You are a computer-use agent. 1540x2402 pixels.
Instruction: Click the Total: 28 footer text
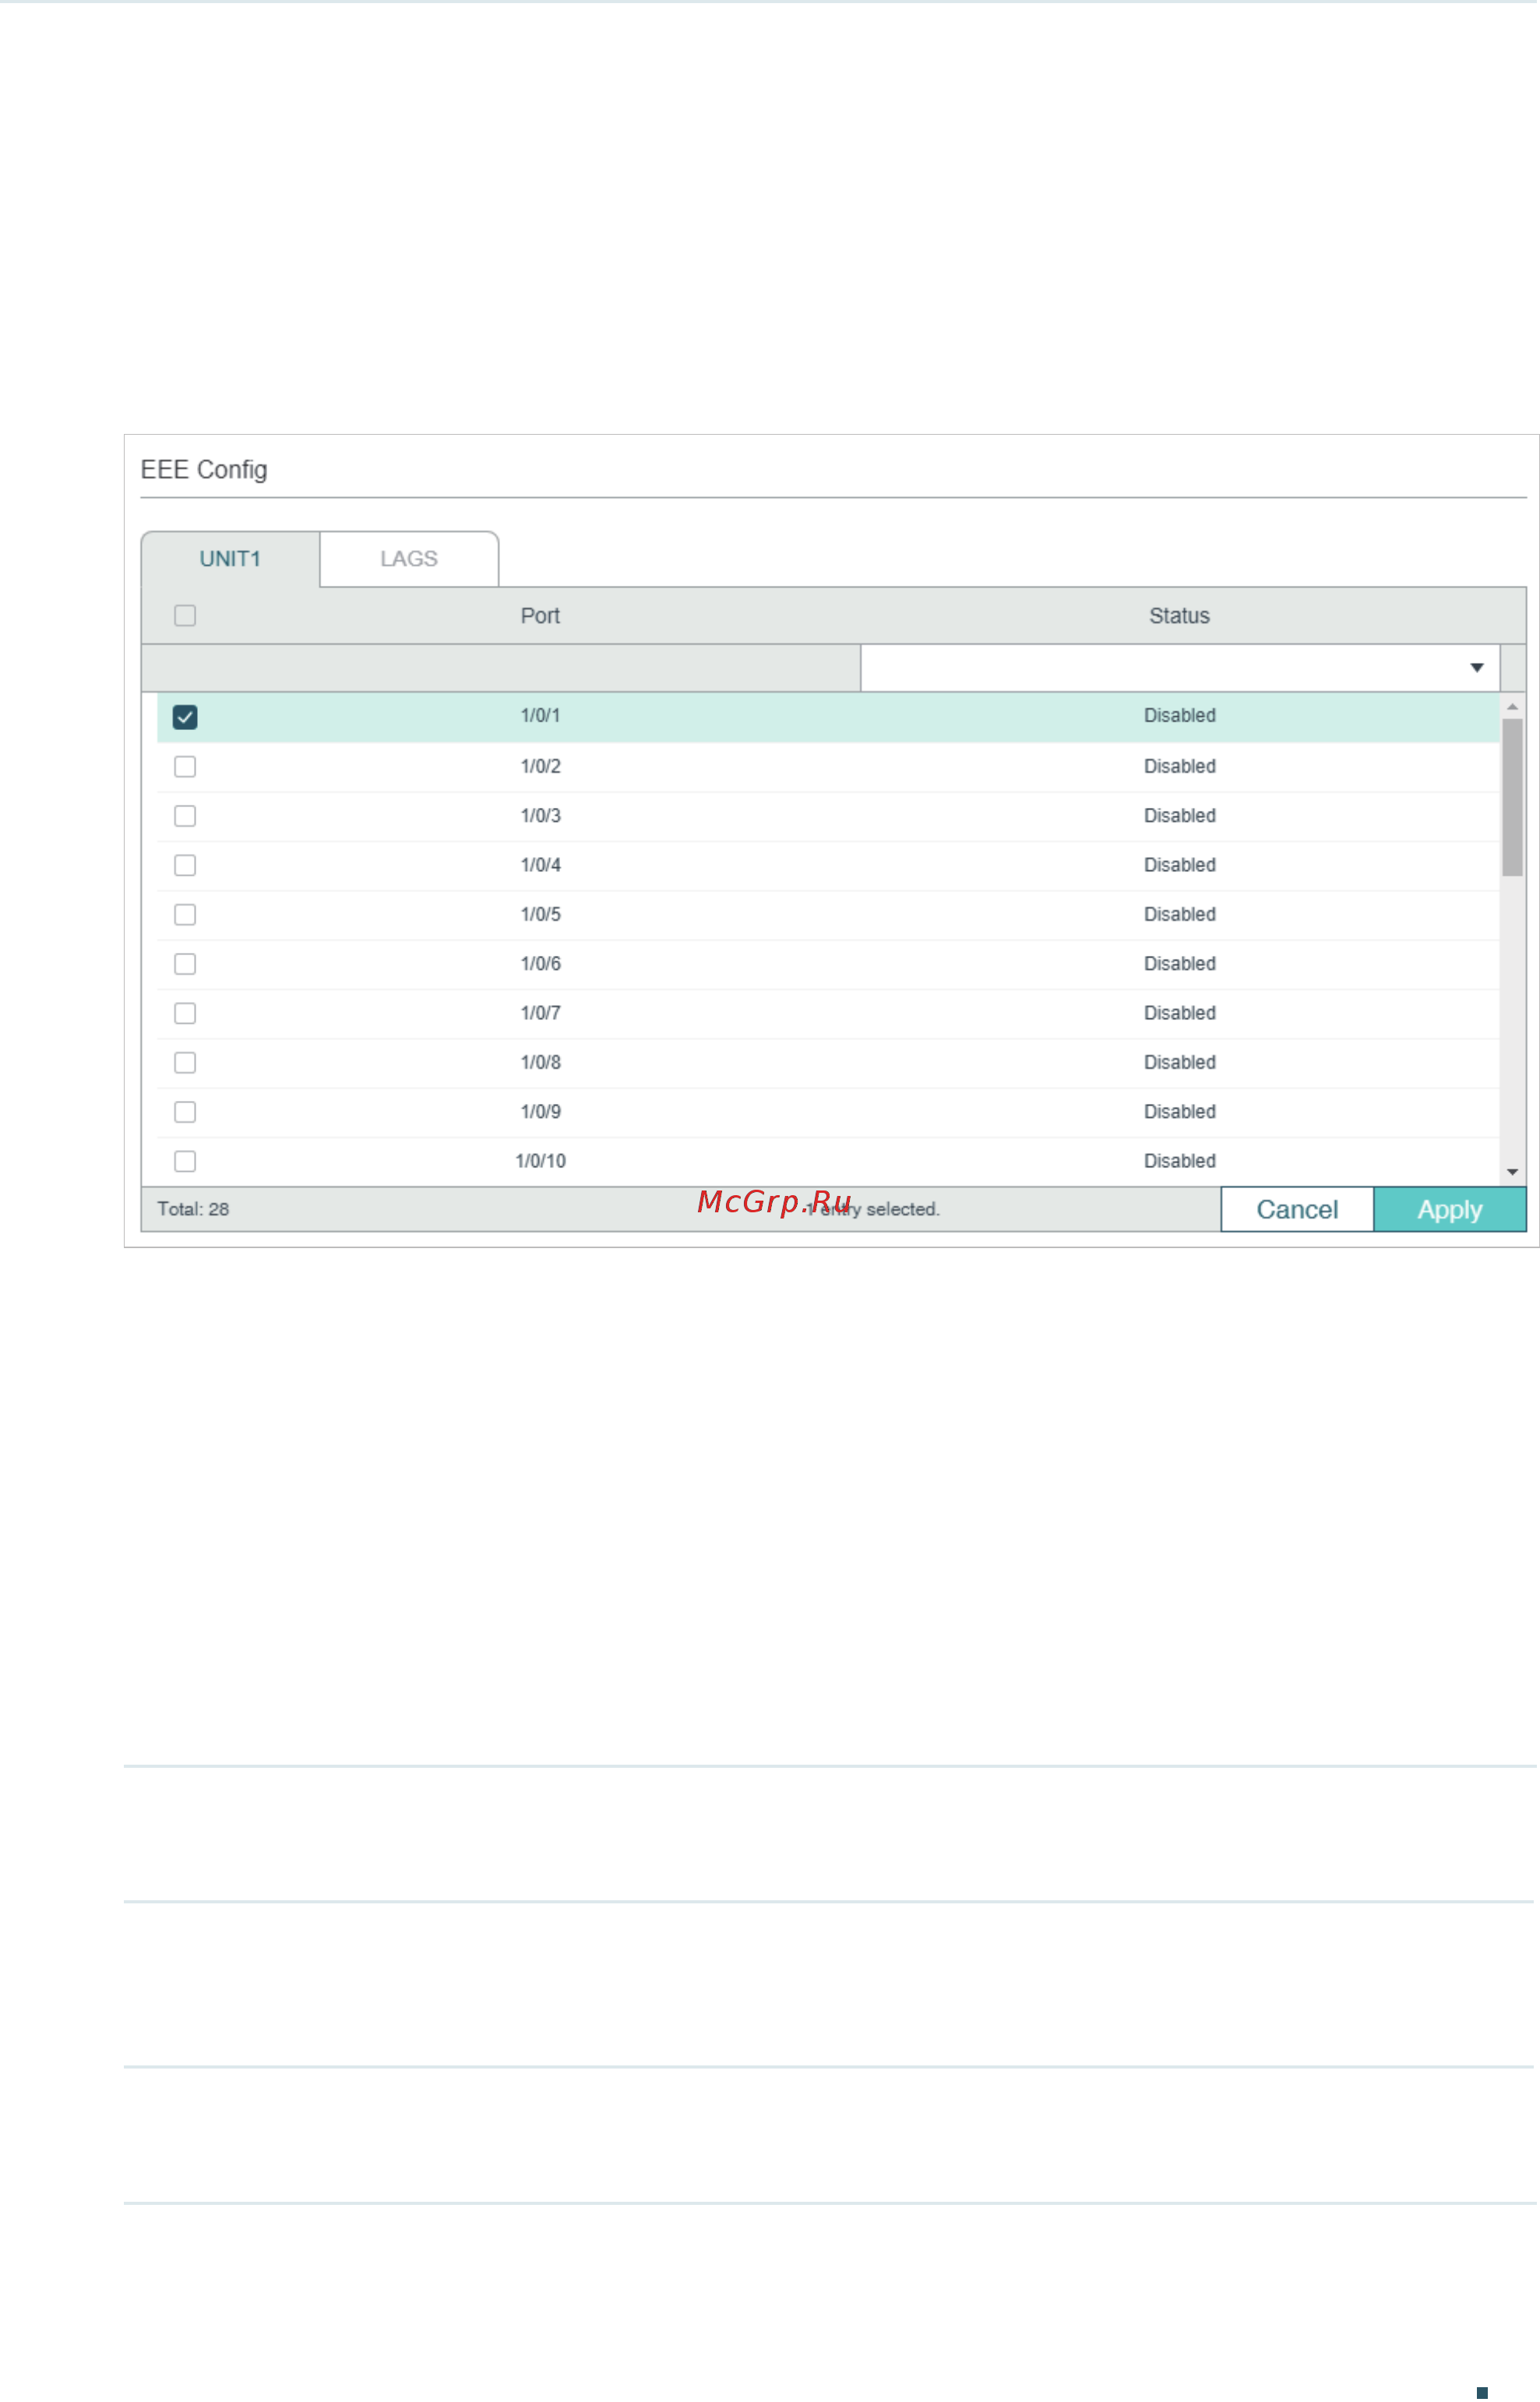tap(193, 1210)
